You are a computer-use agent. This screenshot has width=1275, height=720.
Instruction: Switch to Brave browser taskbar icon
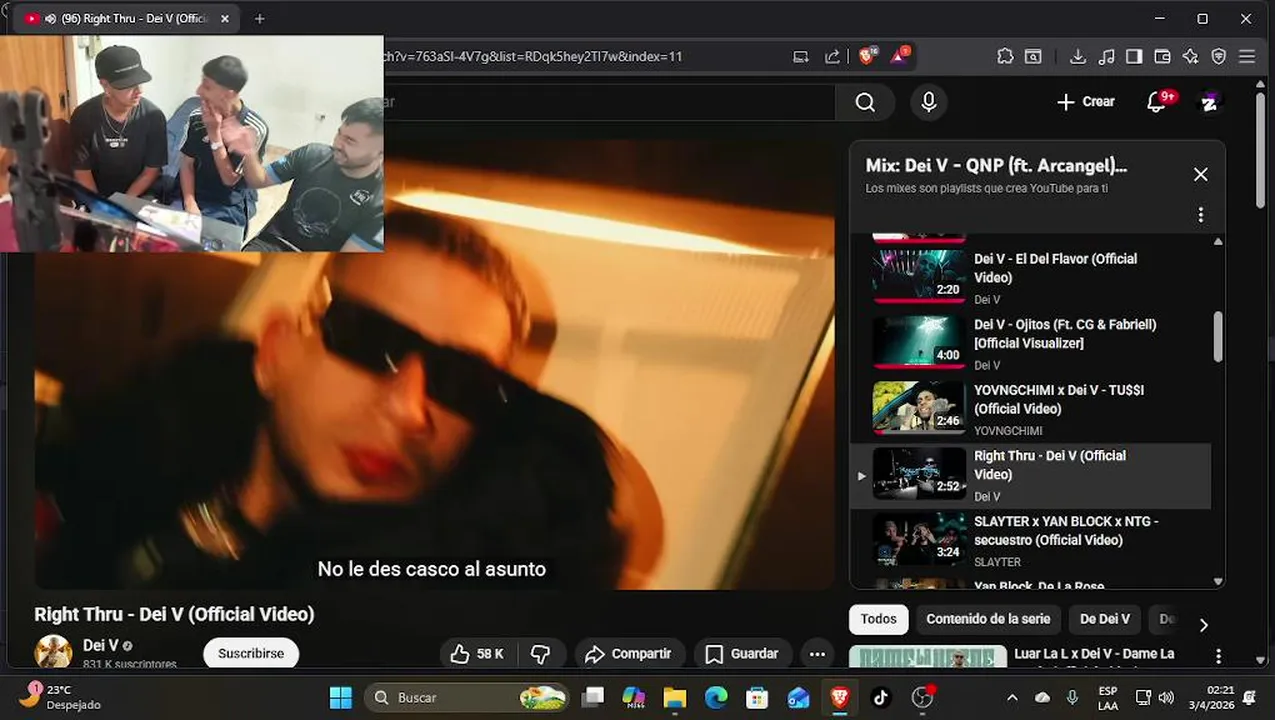coord(839,697)
